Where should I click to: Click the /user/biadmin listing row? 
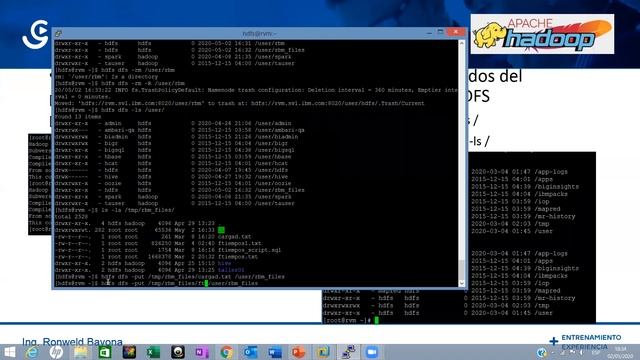176,137
